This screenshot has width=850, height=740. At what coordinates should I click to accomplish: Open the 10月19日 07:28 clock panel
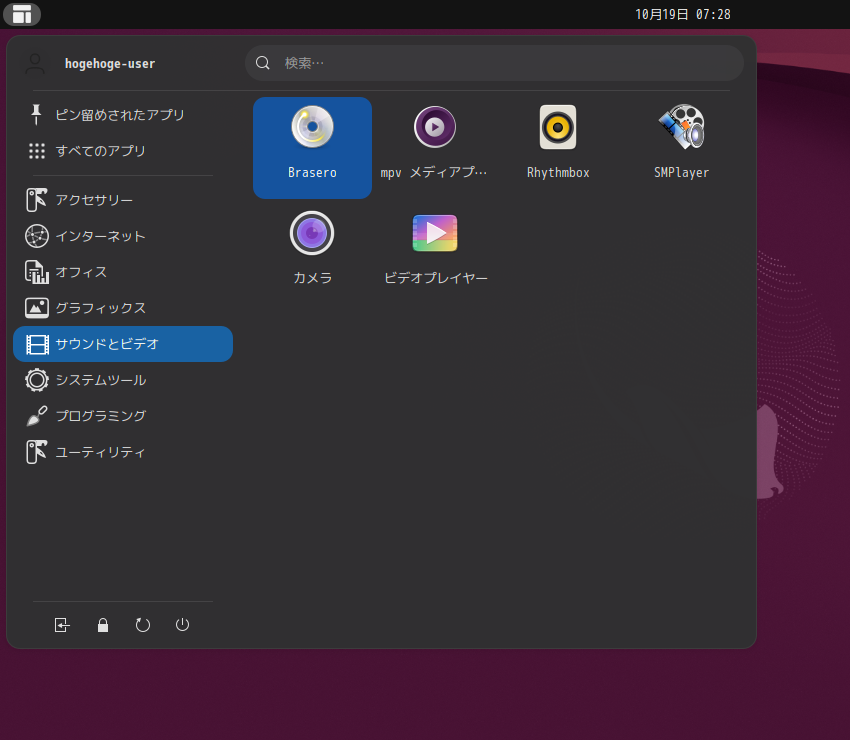tap(682, 14)
